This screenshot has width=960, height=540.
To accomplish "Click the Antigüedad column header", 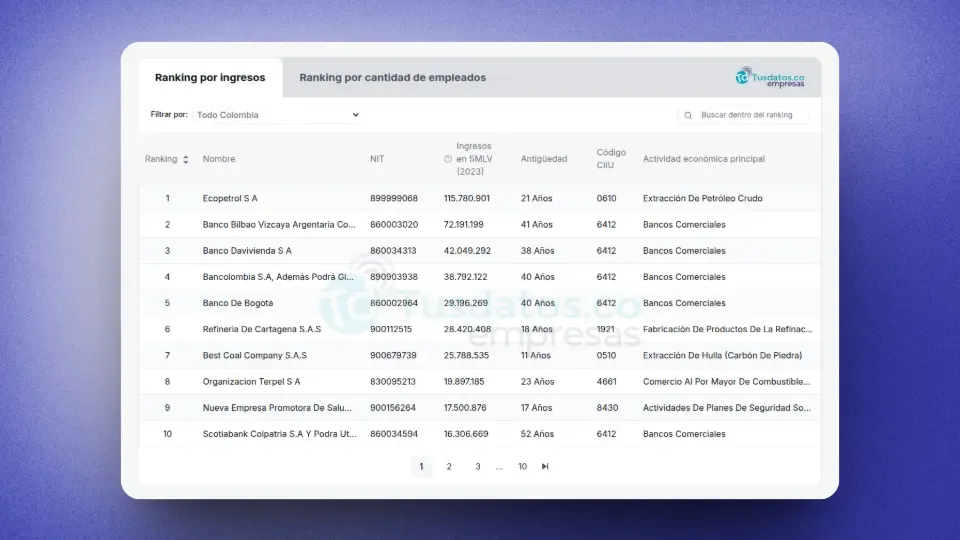I will point(543,159).
